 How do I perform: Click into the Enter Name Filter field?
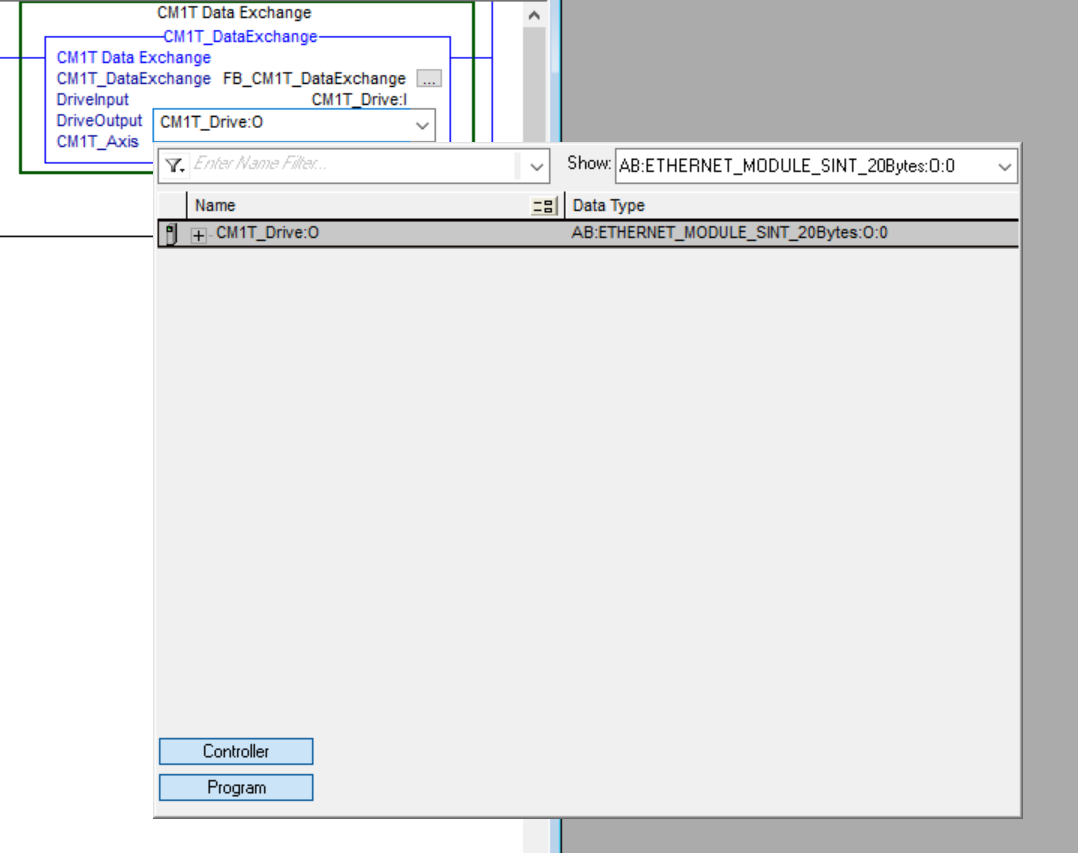click(350, 165)
